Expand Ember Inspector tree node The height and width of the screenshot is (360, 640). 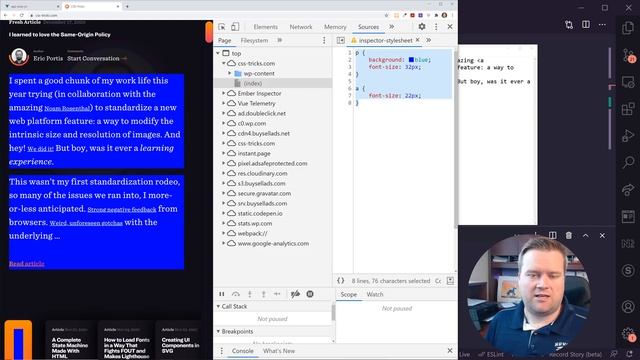pyautogui.click(x=224, y=93)
